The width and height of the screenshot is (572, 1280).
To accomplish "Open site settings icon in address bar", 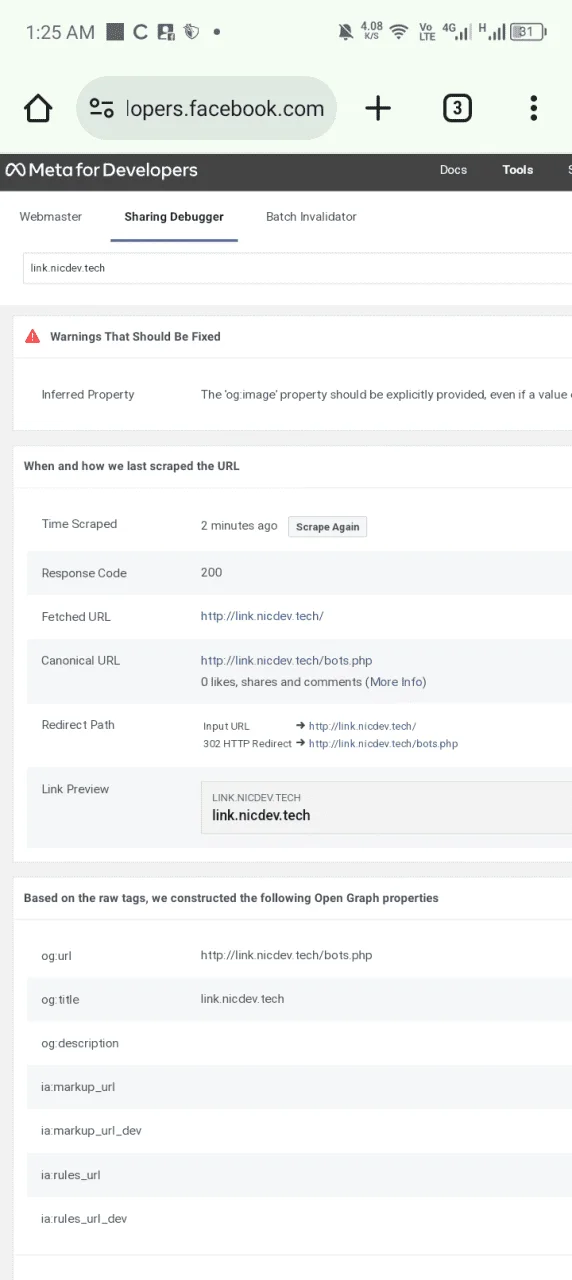I will click(x=101, y=108).
